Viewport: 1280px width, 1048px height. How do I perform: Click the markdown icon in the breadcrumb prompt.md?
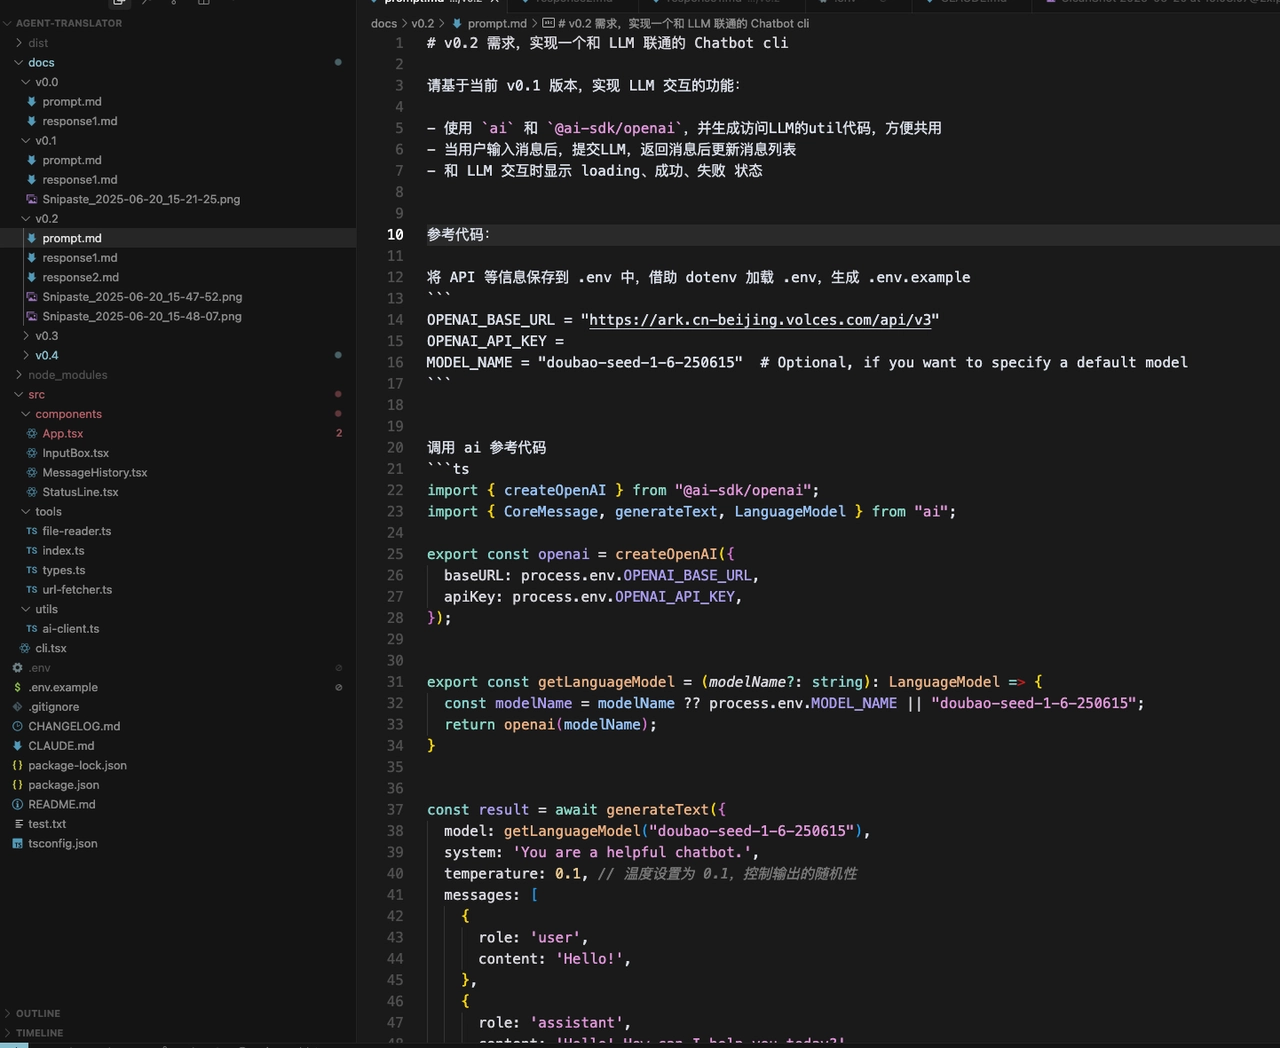click(457, 23)
